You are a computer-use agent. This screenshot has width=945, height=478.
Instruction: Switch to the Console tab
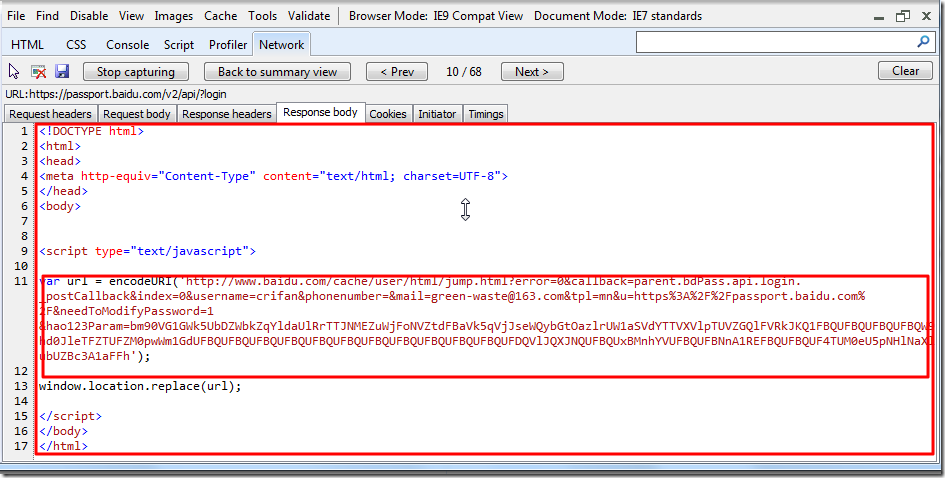click(x=128, y=45)
